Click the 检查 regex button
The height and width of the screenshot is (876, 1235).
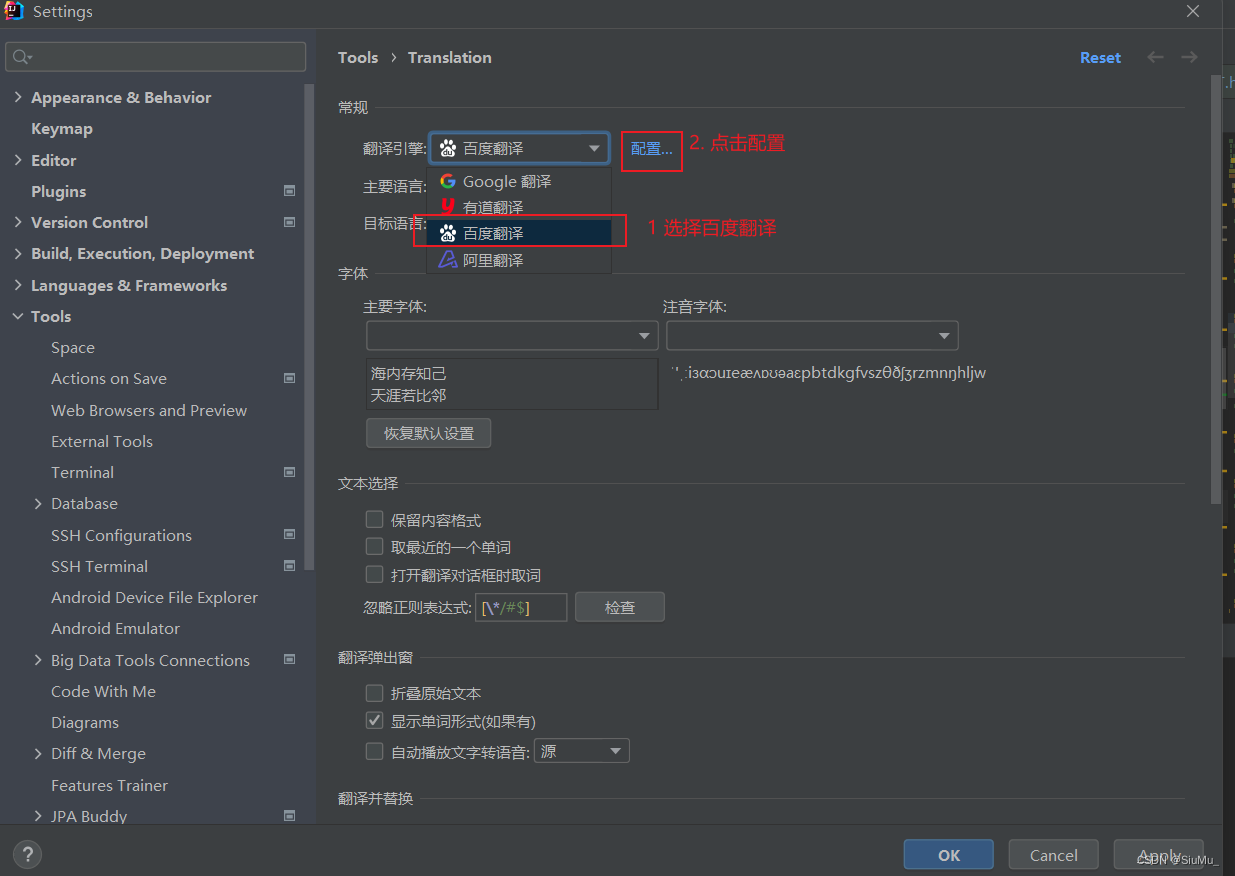(620, 607)
